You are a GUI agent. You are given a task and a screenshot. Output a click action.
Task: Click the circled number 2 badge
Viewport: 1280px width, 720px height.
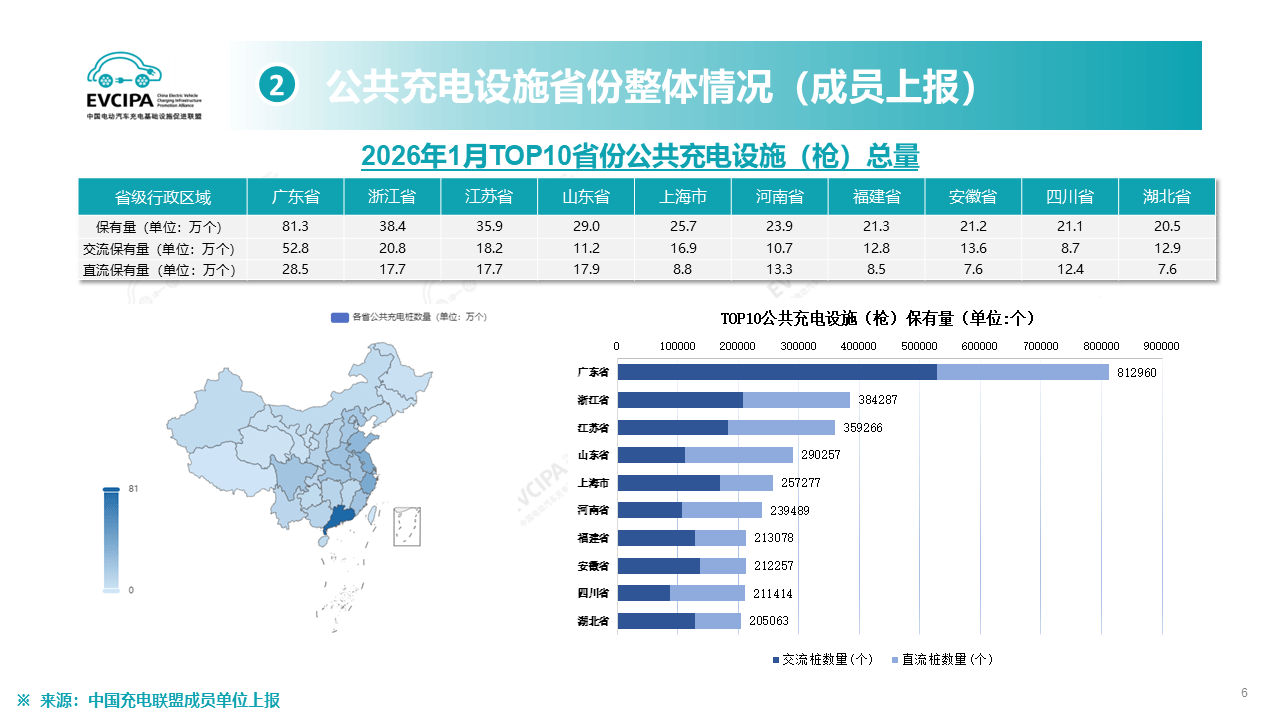(x=277, y=86)
